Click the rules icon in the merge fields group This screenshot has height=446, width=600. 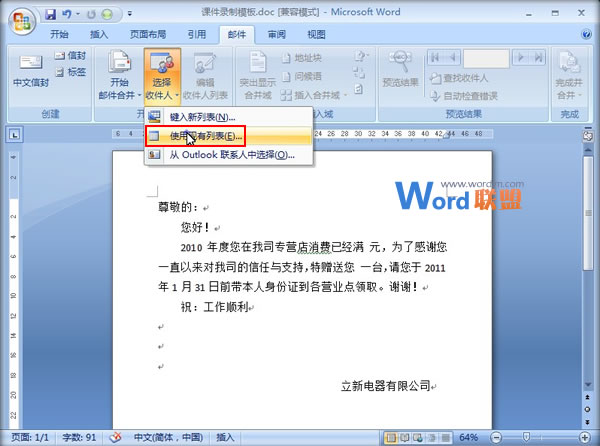coord(360,57)
